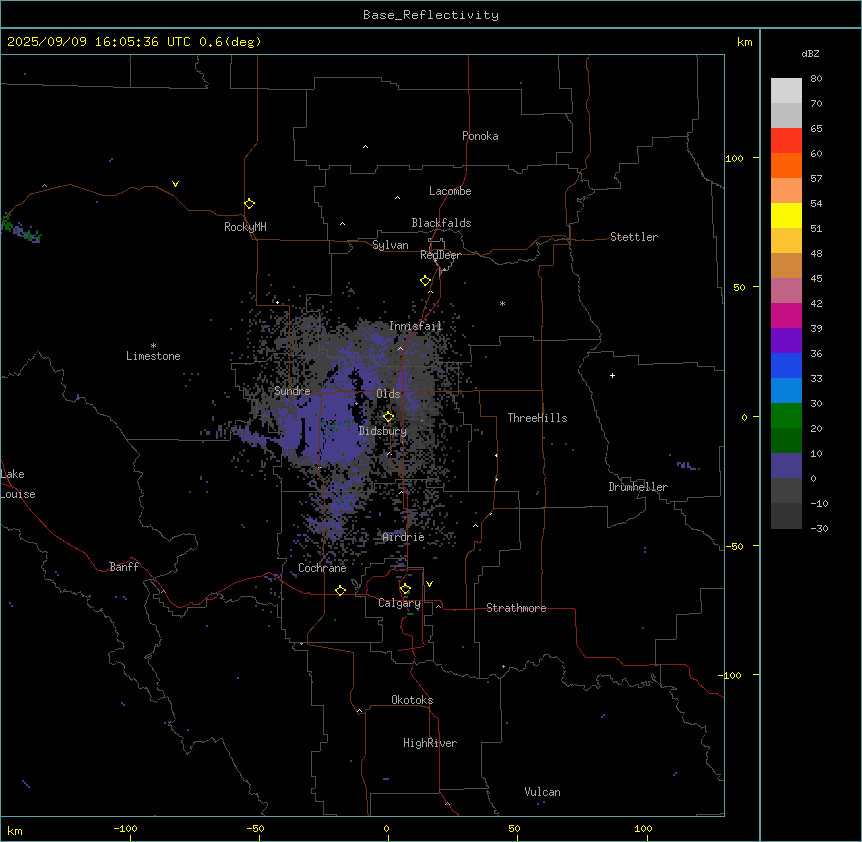Image resolution: width=862 pixels, height=842 pixels.
Task: Click the slate-purple swatch above 0 dBZ
Action: 786,466
